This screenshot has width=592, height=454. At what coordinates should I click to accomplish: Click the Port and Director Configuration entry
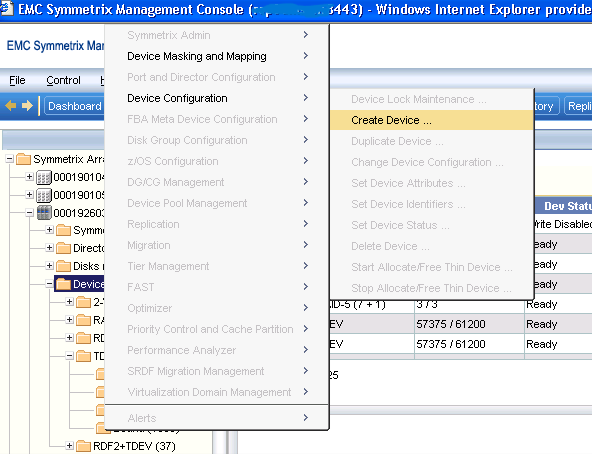[x=217, y=77]
